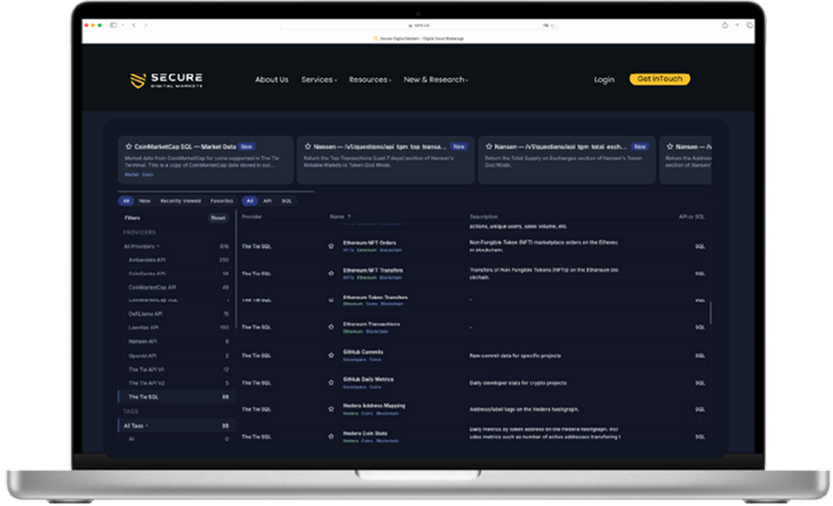The image size is (833, 506).
Task: Filter by SQL type pill
Action: (287, 201)
